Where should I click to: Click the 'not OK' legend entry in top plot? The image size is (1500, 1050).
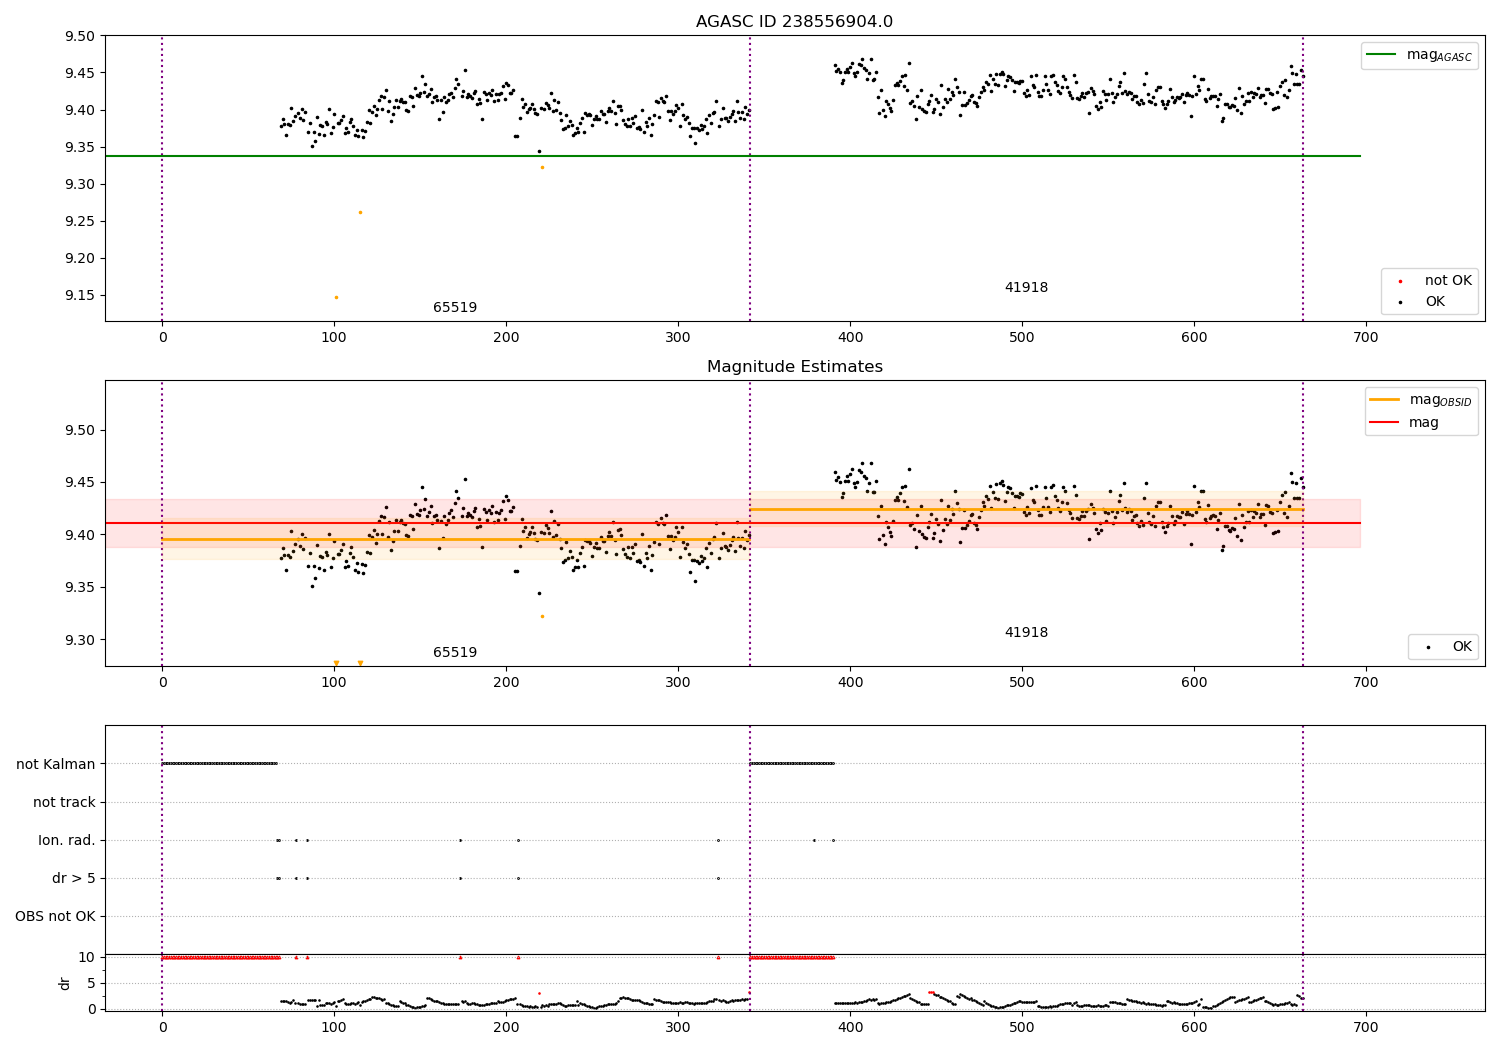pyautogui.click(x=1429, y=281)
